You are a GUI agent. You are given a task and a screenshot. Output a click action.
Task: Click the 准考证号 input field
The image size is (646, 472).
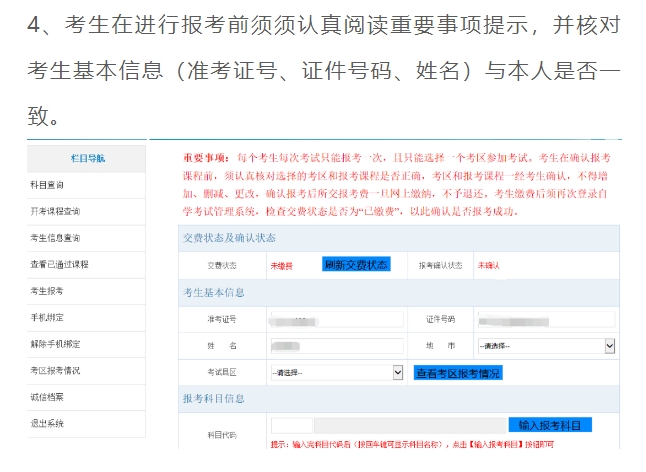336,319
